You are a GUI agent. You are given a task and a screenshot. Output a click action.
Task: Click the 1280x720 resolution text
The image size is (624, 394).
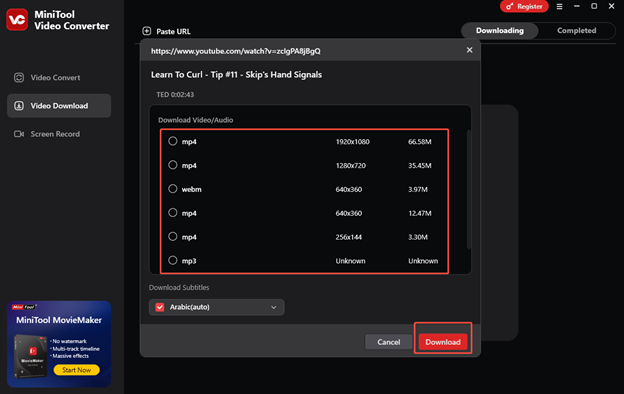pyautogui.click(x=351, y=166)
